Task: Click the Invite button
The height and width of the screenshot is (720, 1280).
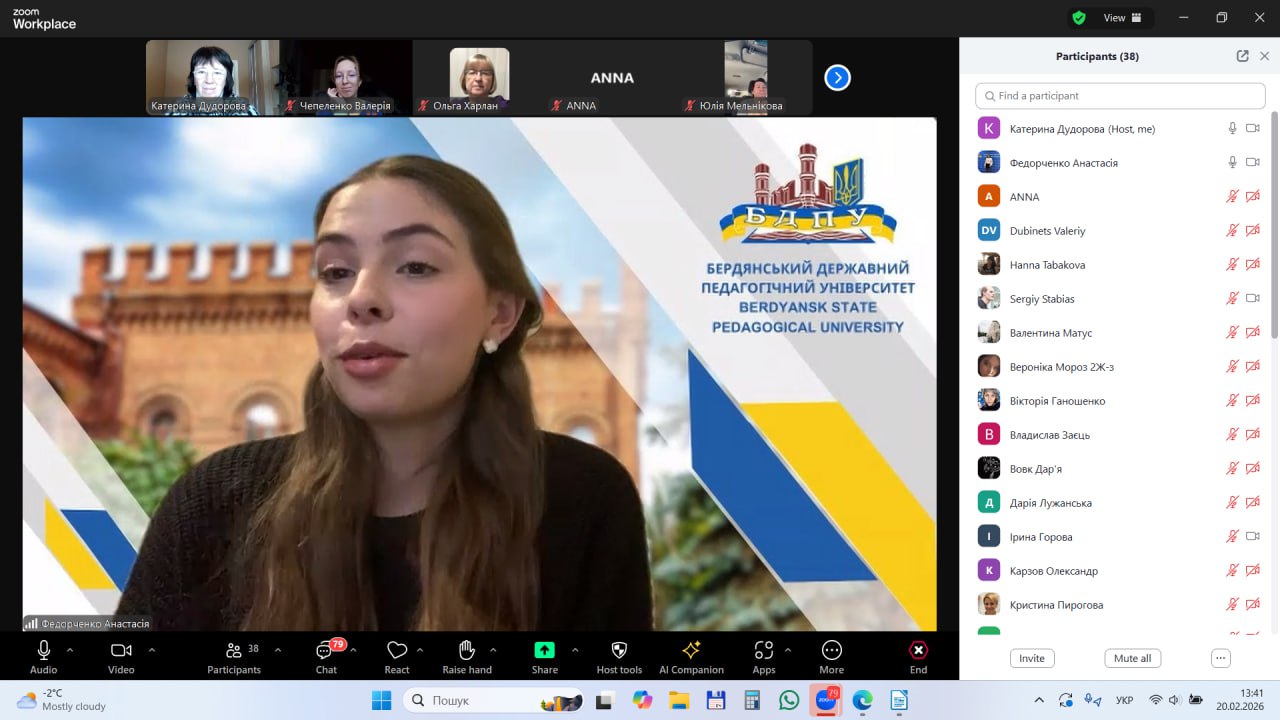Action: coord(1032,658)
